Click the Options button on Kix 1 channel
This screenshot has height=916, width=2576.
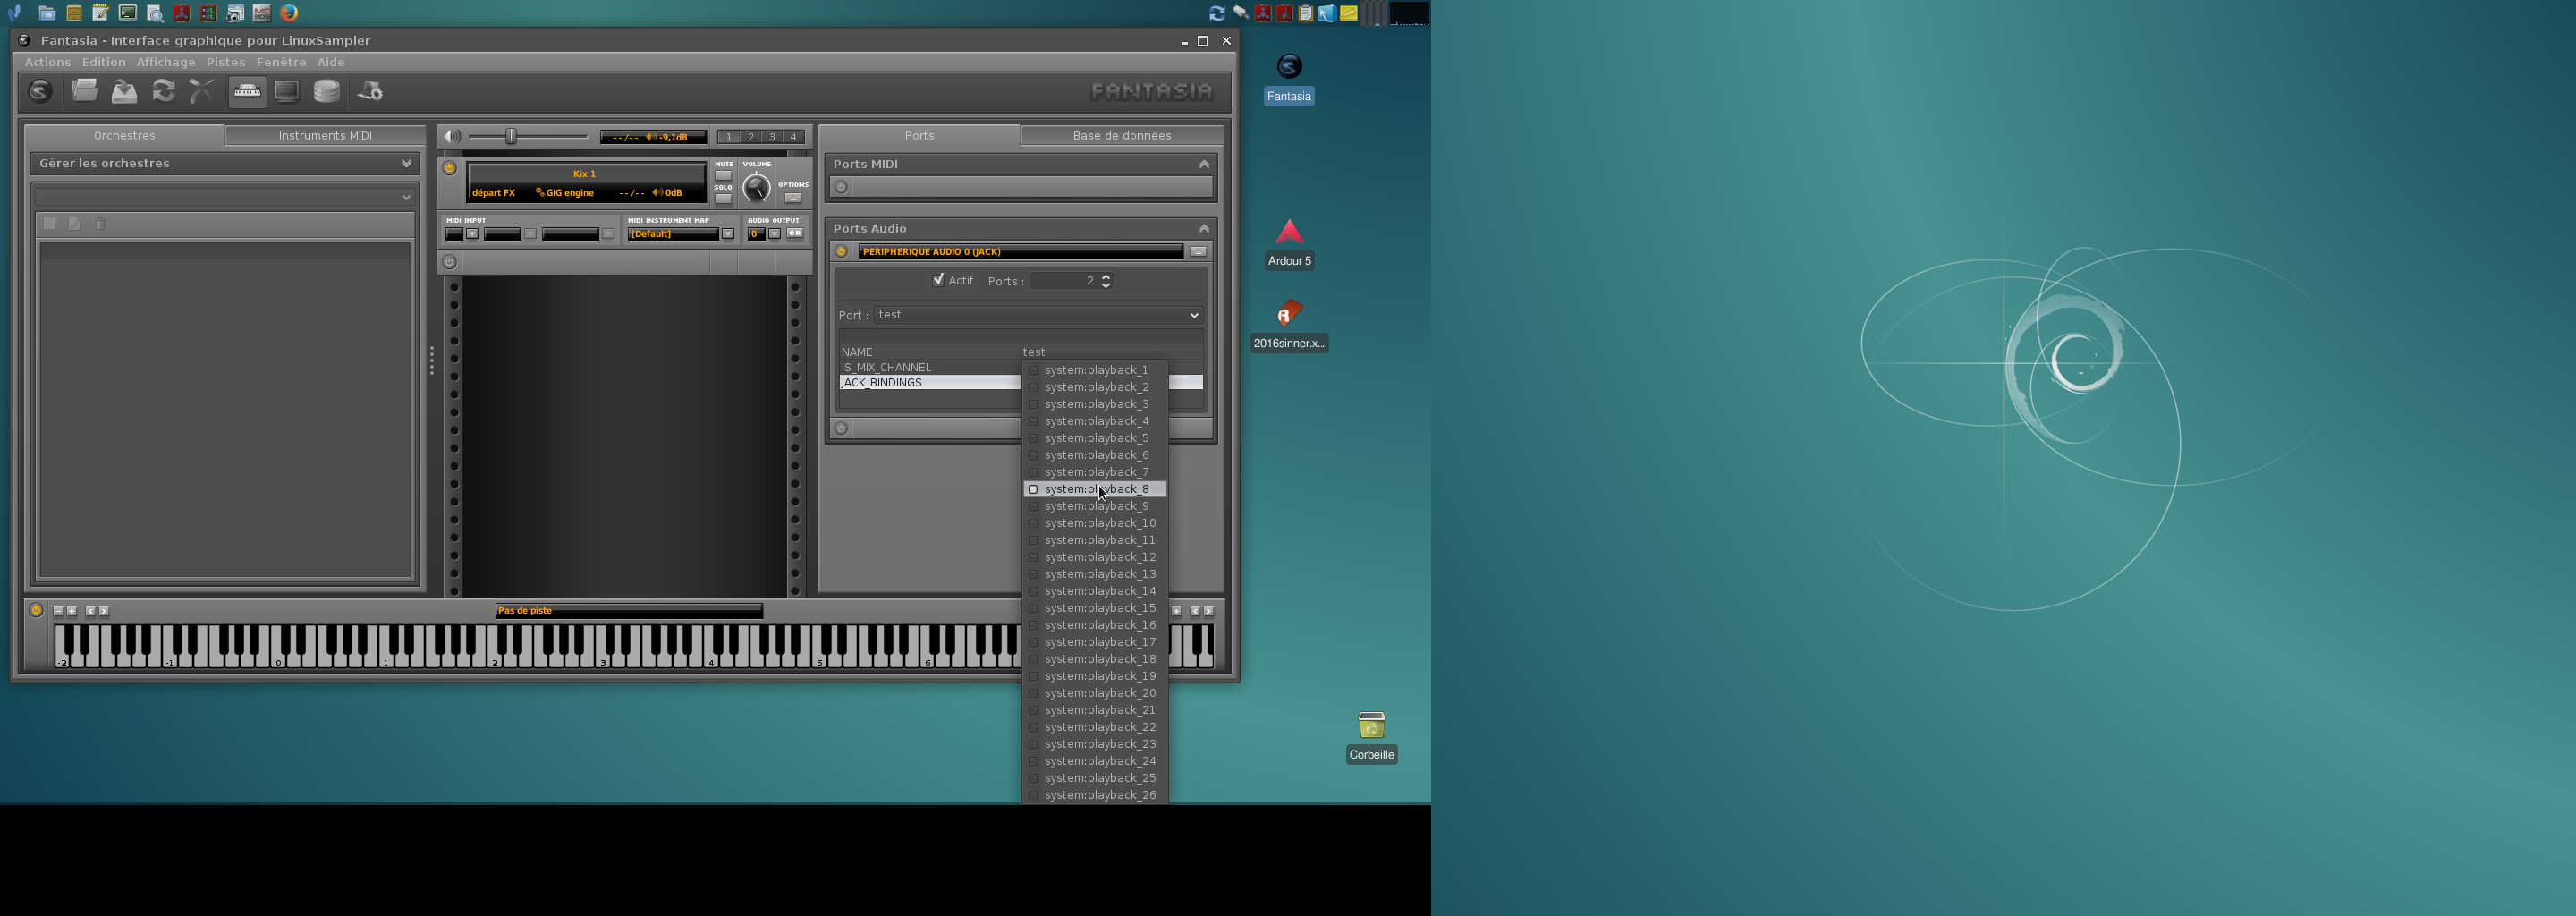tap(793, 198)
